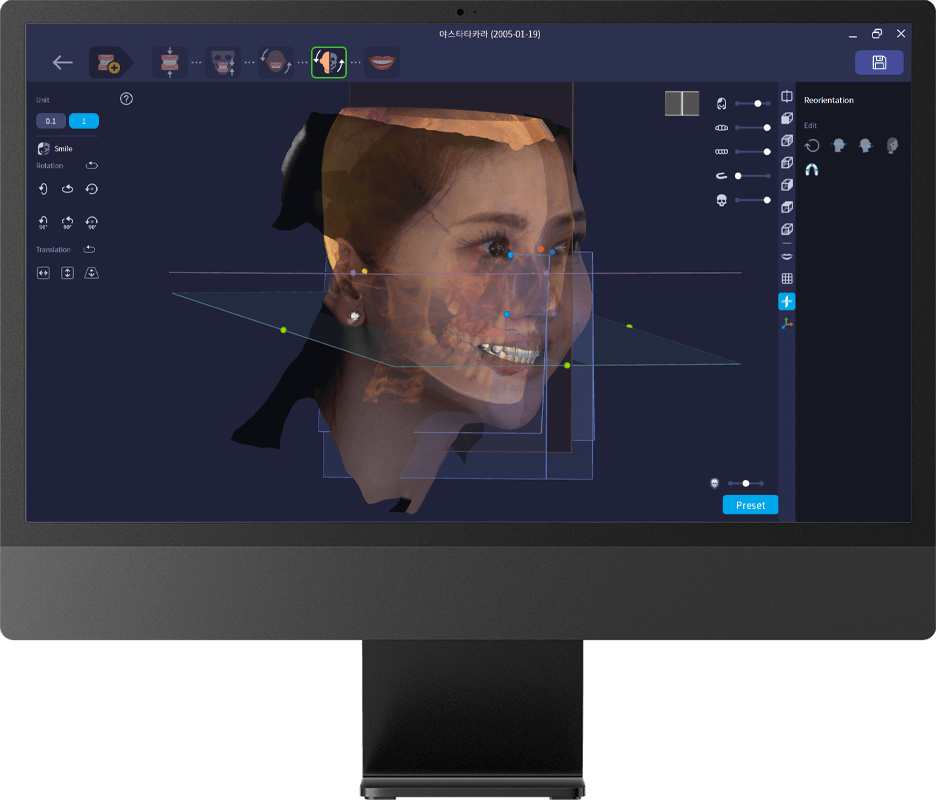Go back with the left arrow

coord(62,62)
